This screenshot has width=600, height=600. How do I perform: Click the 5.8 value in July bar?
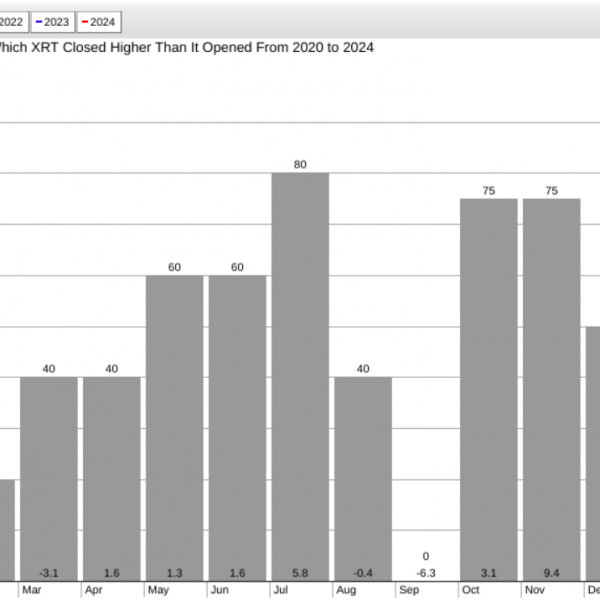tap(300, 573)
